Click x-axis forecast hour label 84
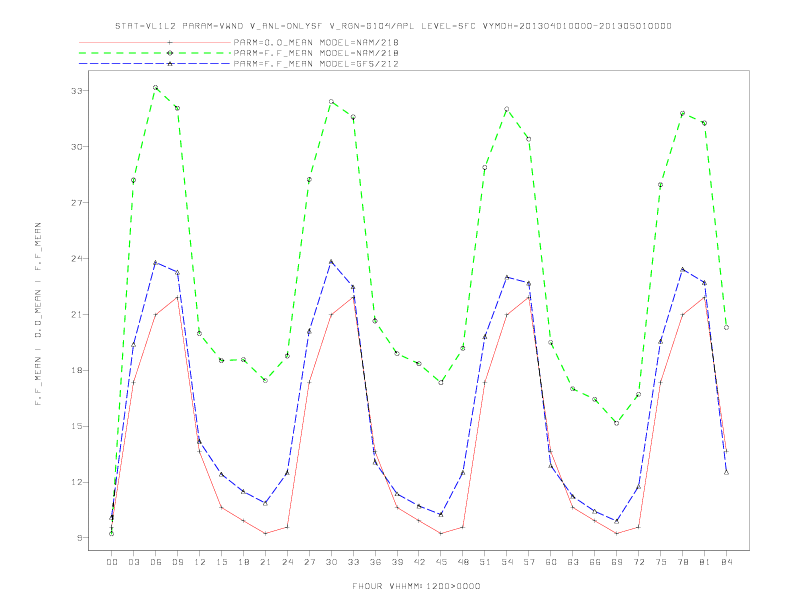The height and width of the screenshot is (612, 792). (x=726, y=562)
